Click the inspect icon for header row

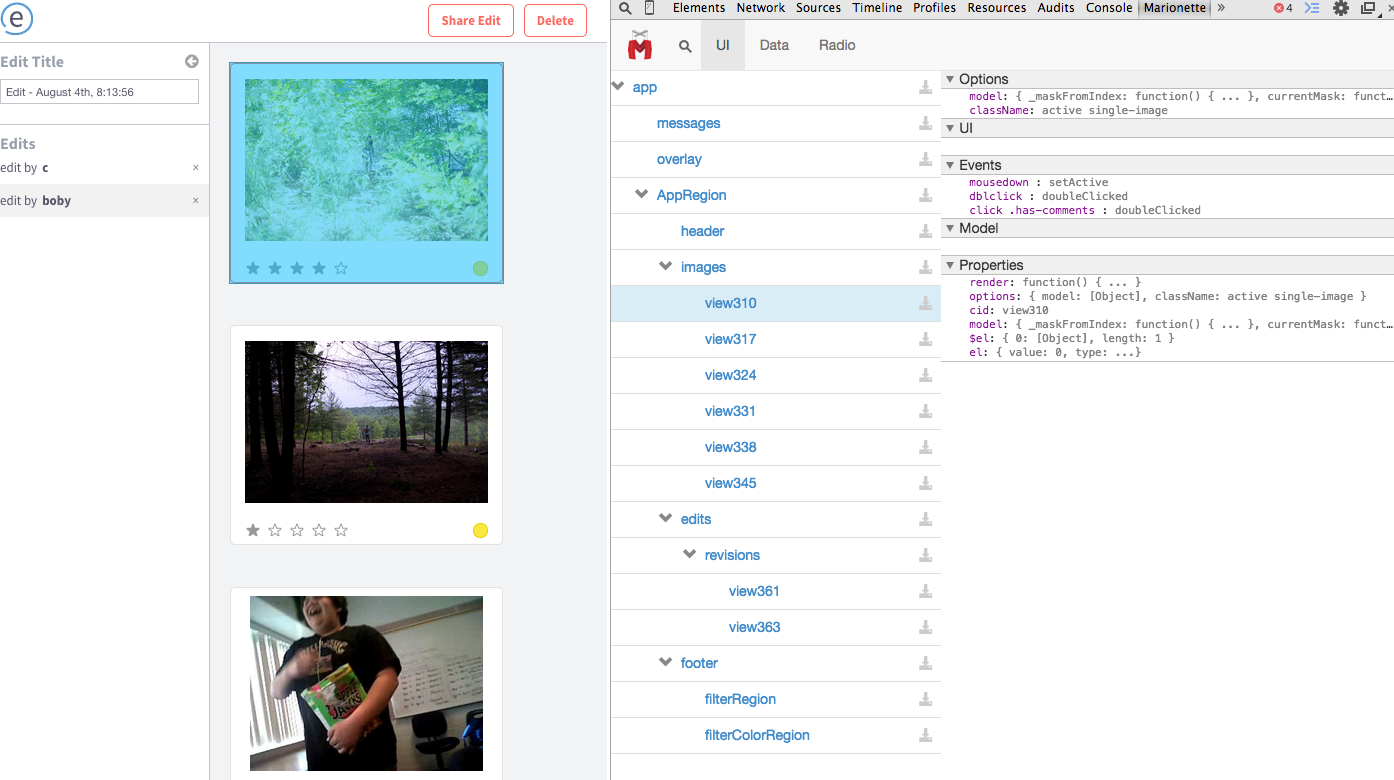pyautogui.click(x=926, y=232)
